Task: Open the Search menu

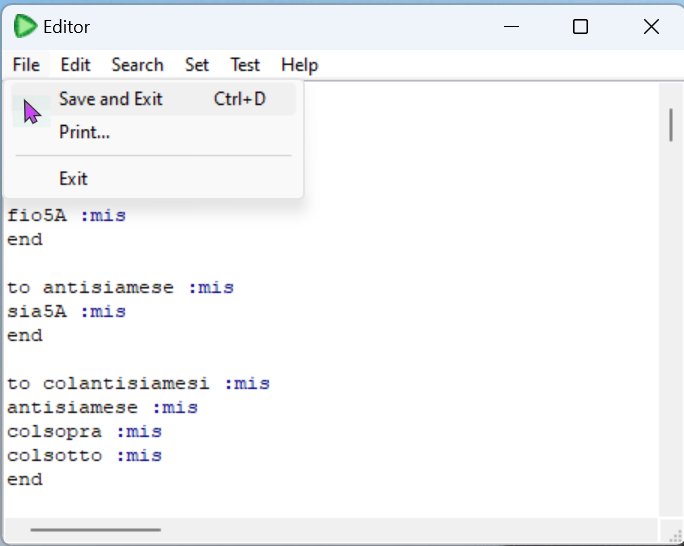Action: [x=137, y=65]
